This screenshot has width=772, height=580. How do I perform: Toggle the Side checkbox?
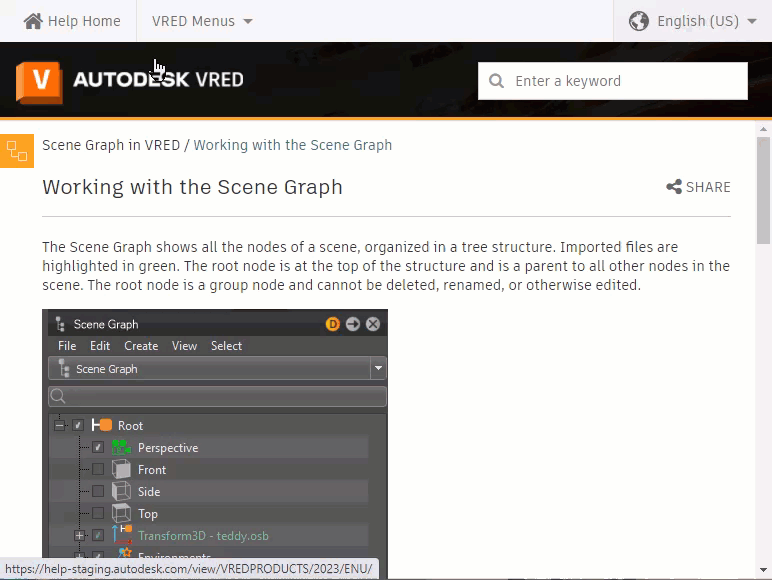pos(98,491)
